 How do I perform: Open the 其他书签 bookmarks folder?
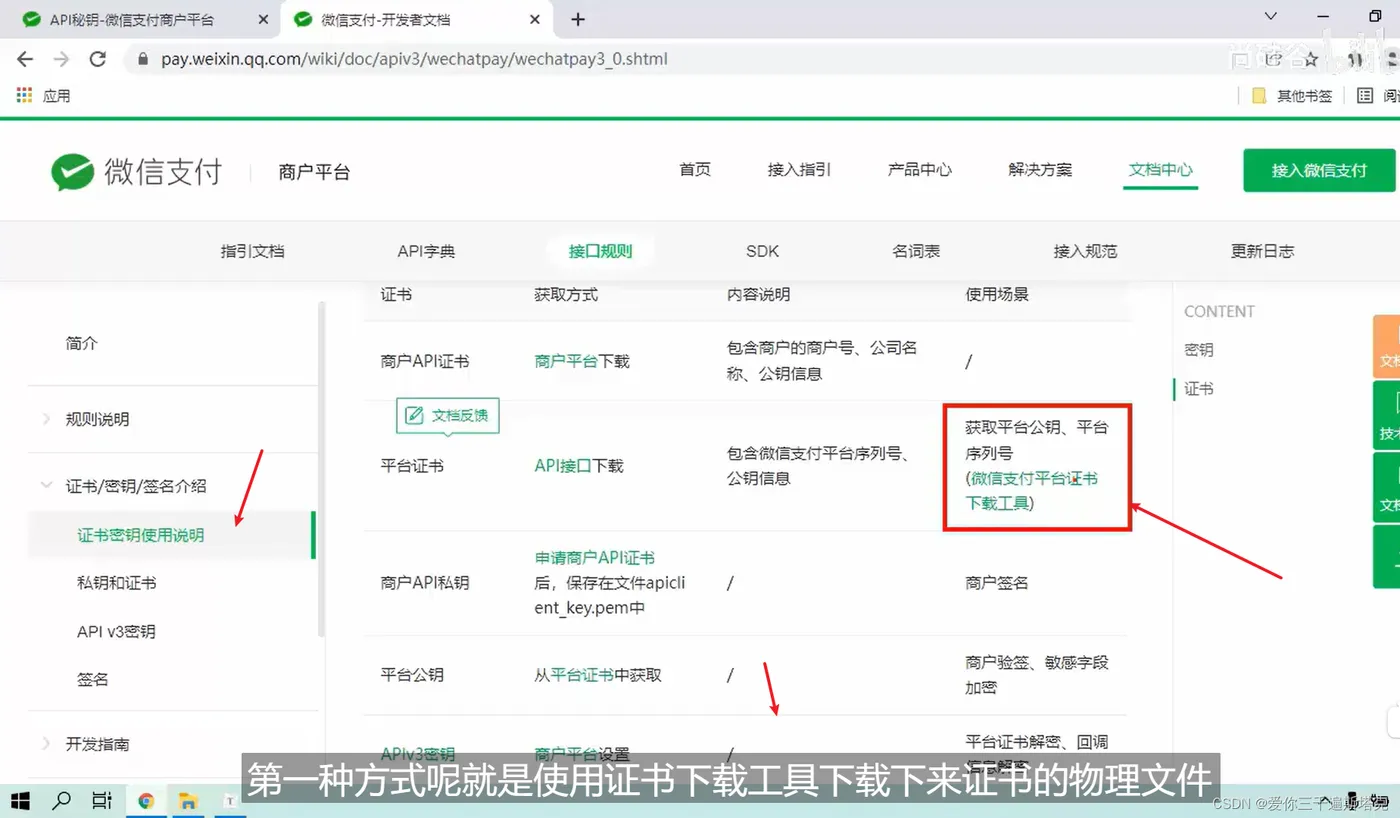[1292, 96]
